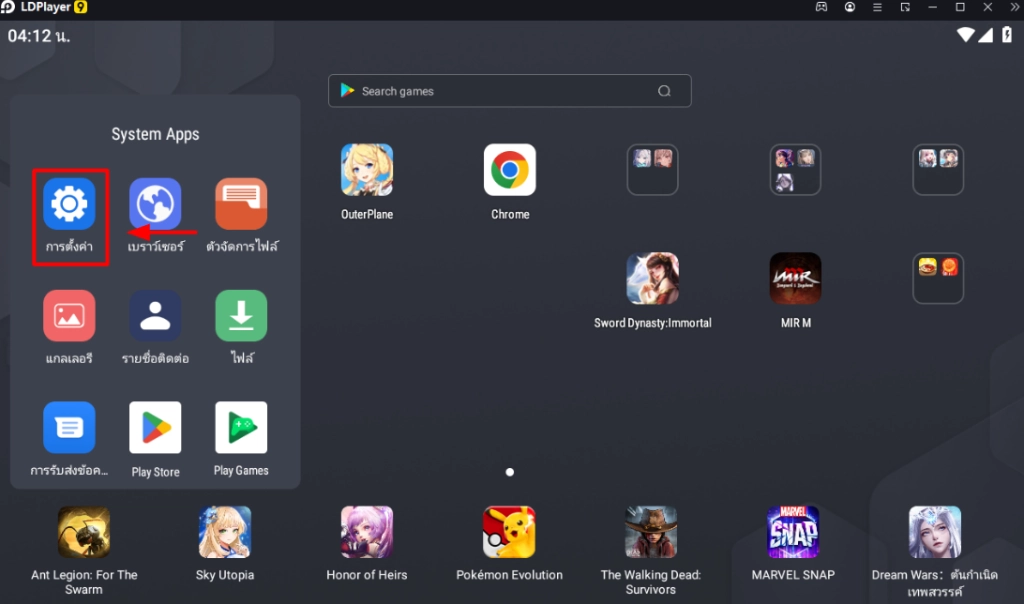The width and height of the screenshot is (1024, 604).
Task: Launch MARVEL SNAP
Action: (793, 532)
